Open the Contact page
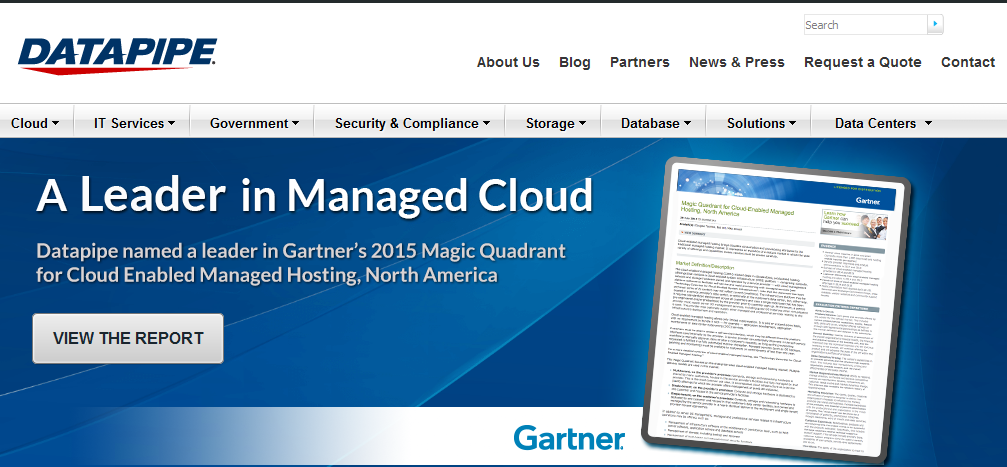The width and height of the screenshot is (1007, 467). (968, 62)
